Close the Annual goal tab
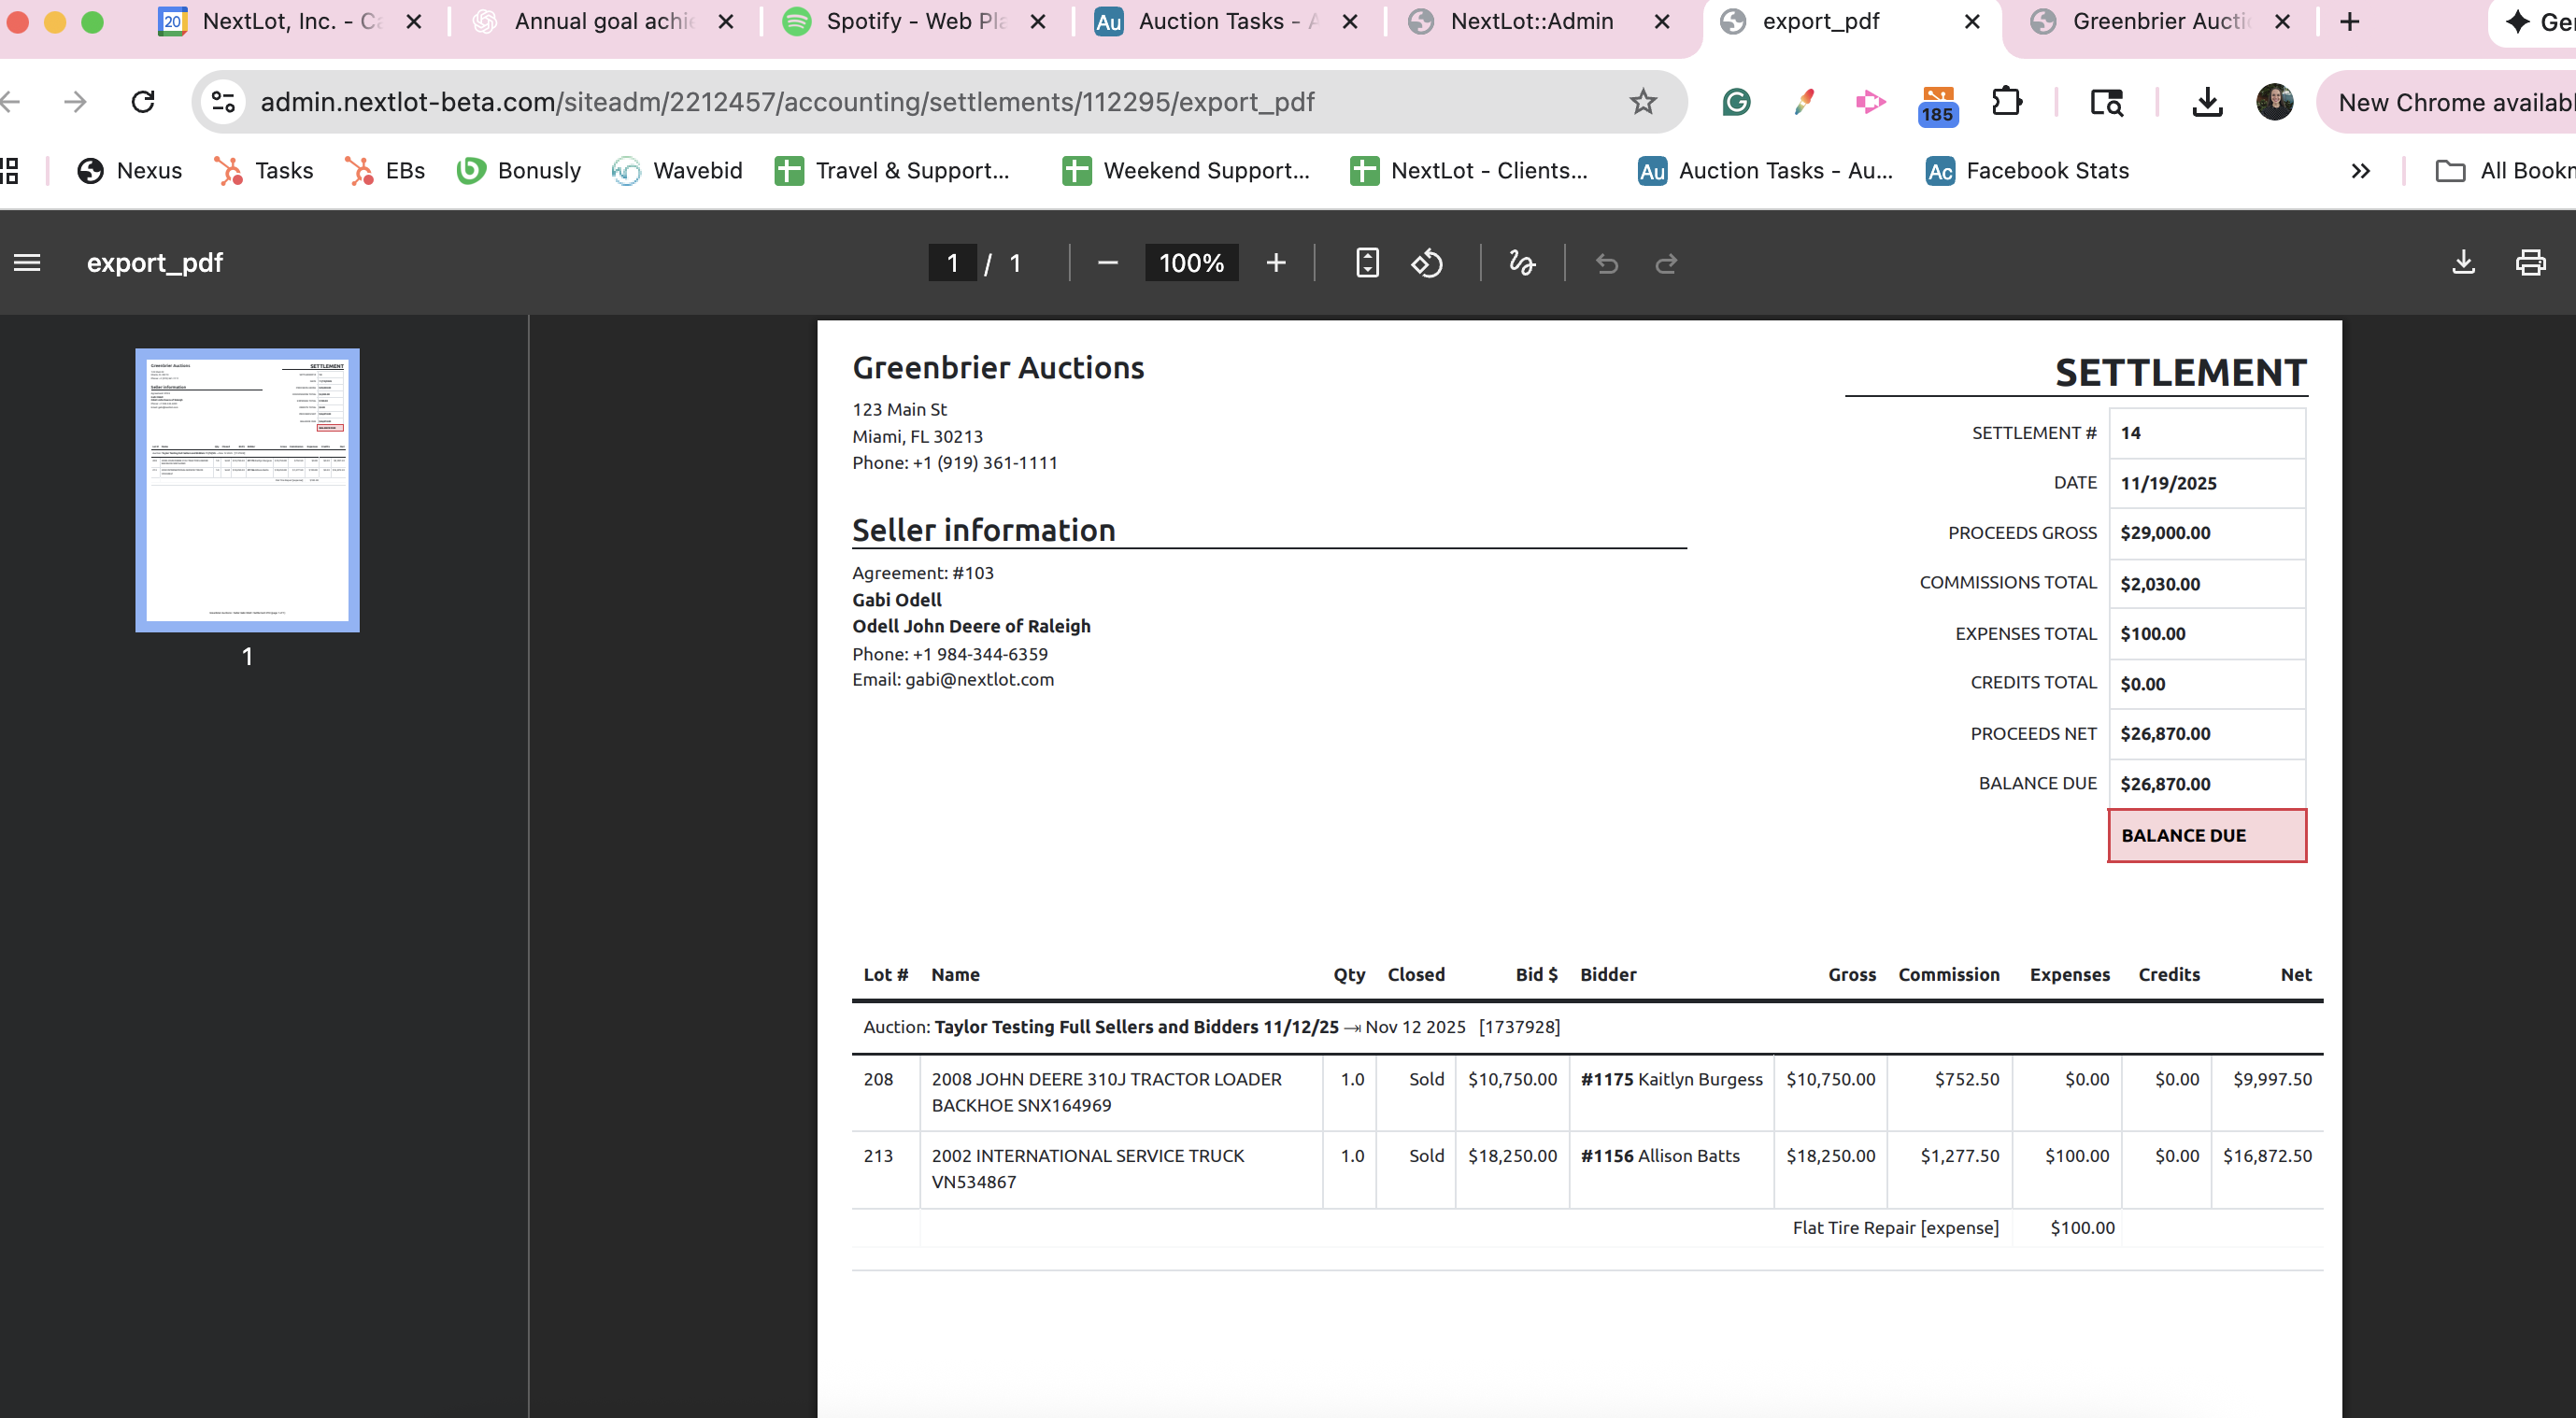 [726, 22]
